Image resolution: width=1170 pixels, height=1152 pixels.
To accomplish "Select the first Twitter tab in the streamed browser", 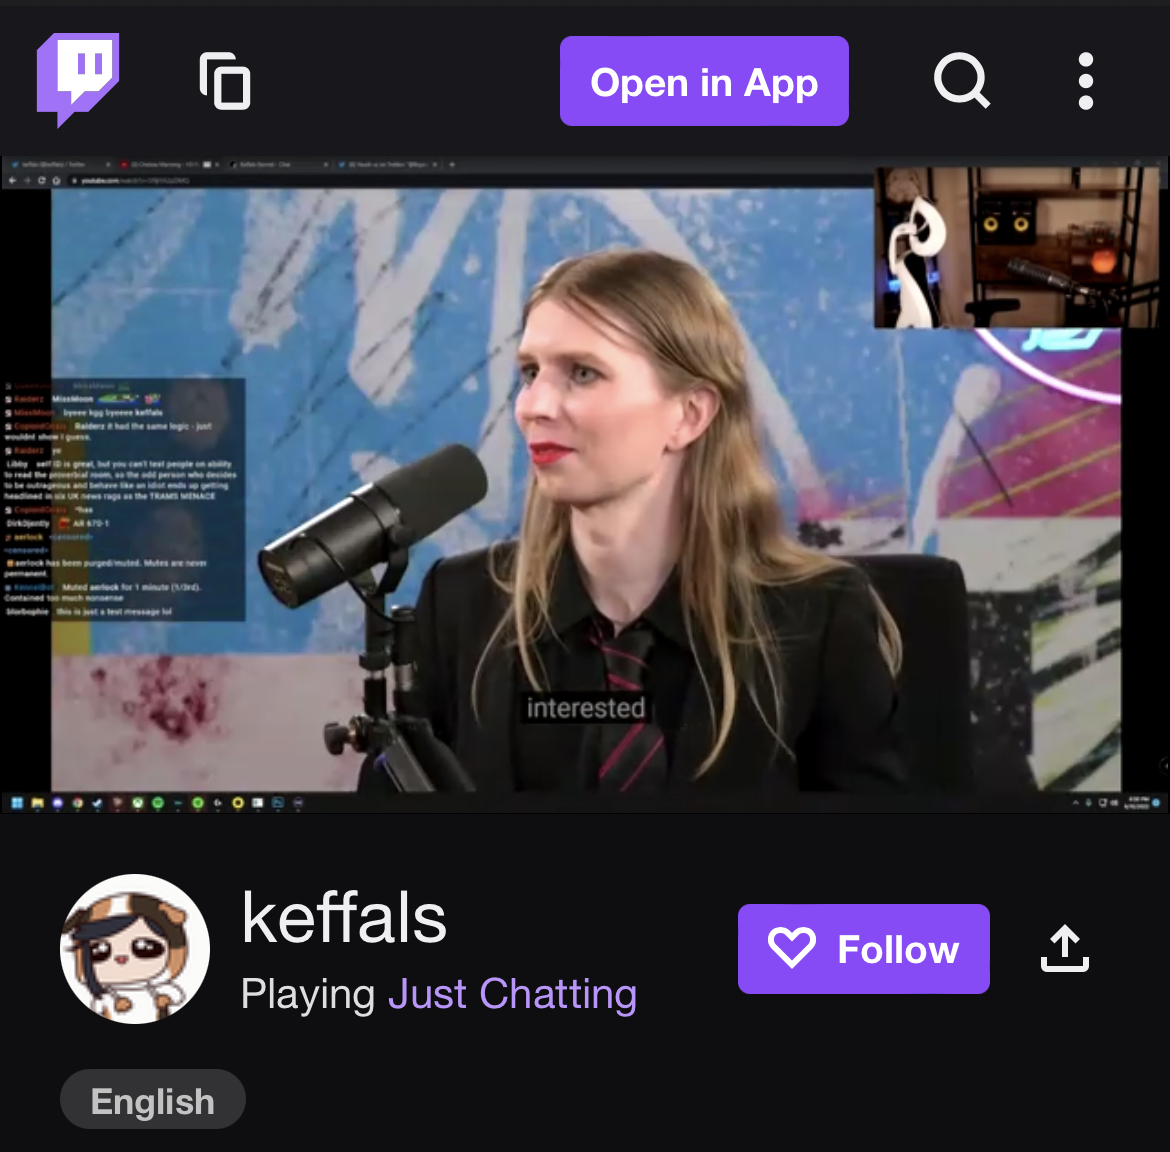I will tap(60, 164).
